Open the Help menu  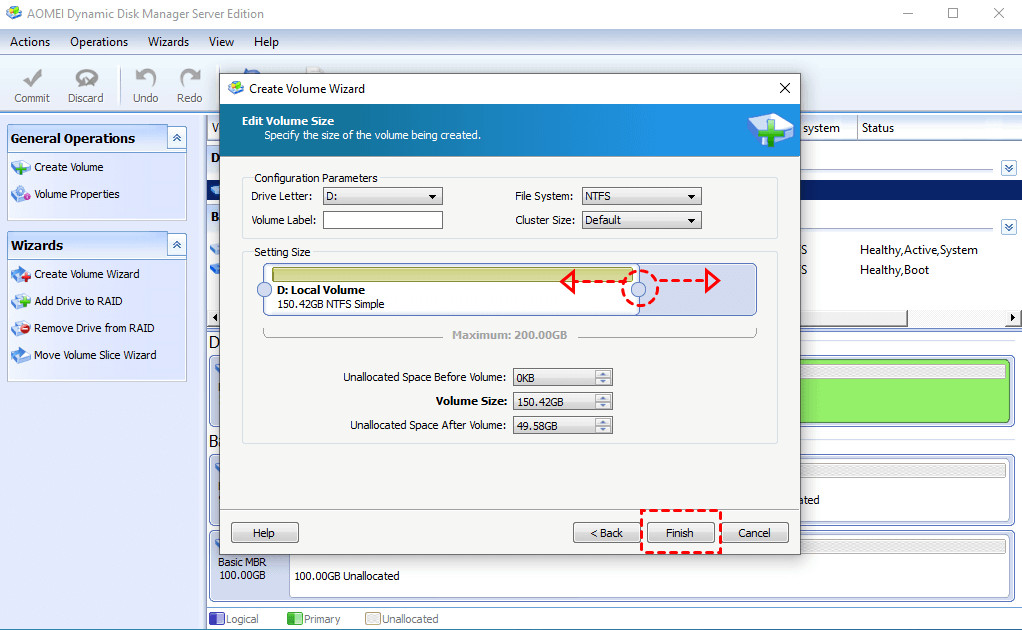(x=266, y=42)
